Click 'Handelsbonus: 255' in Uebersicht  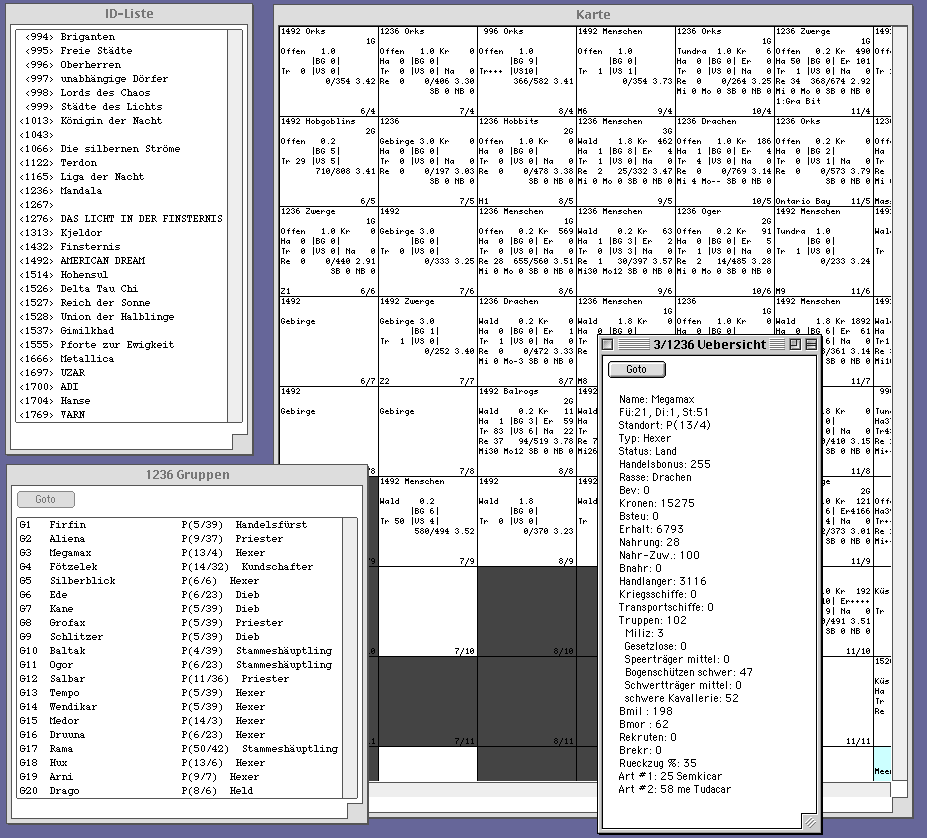pos(665,465)
